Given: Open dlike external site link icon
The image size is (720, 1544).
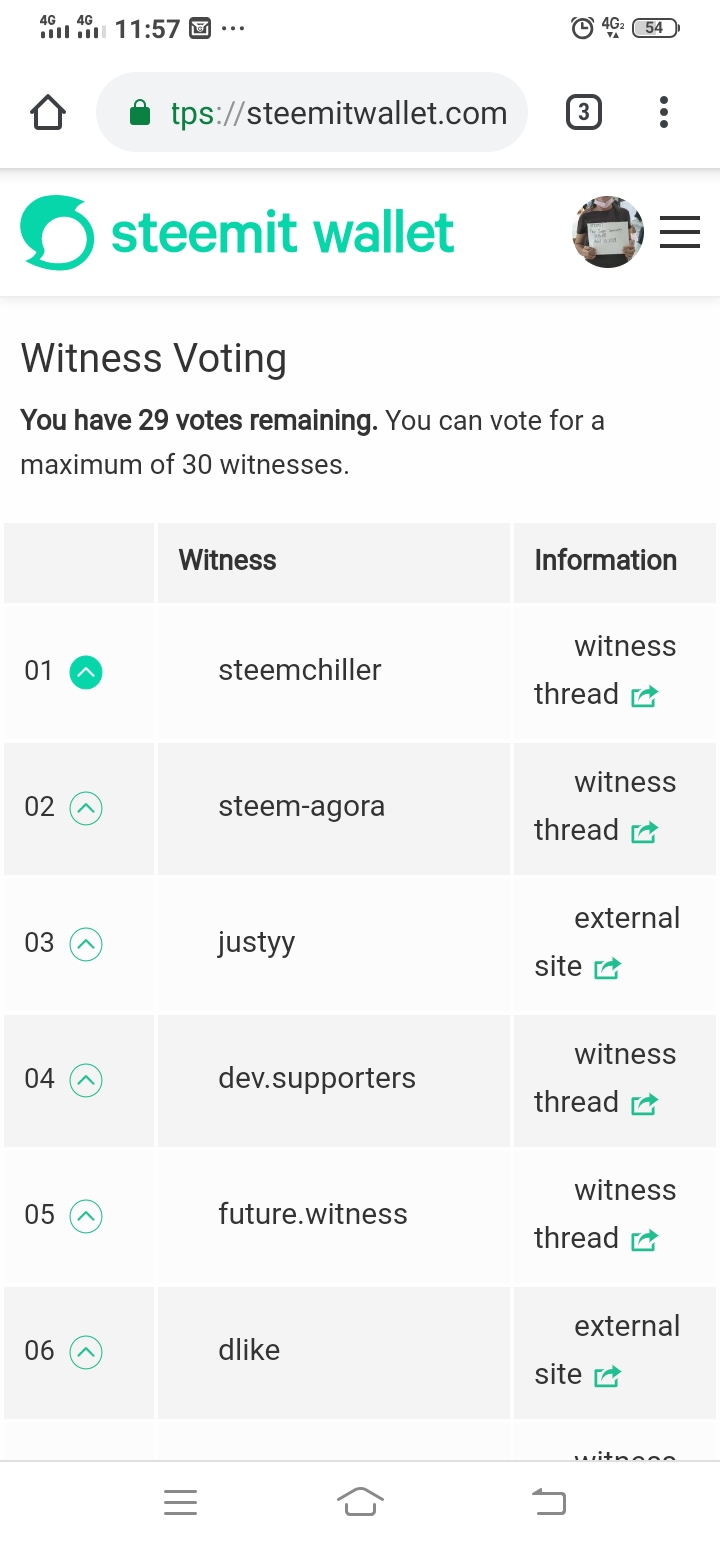Looking at the screenshot, I should [x=607, y=1375].
